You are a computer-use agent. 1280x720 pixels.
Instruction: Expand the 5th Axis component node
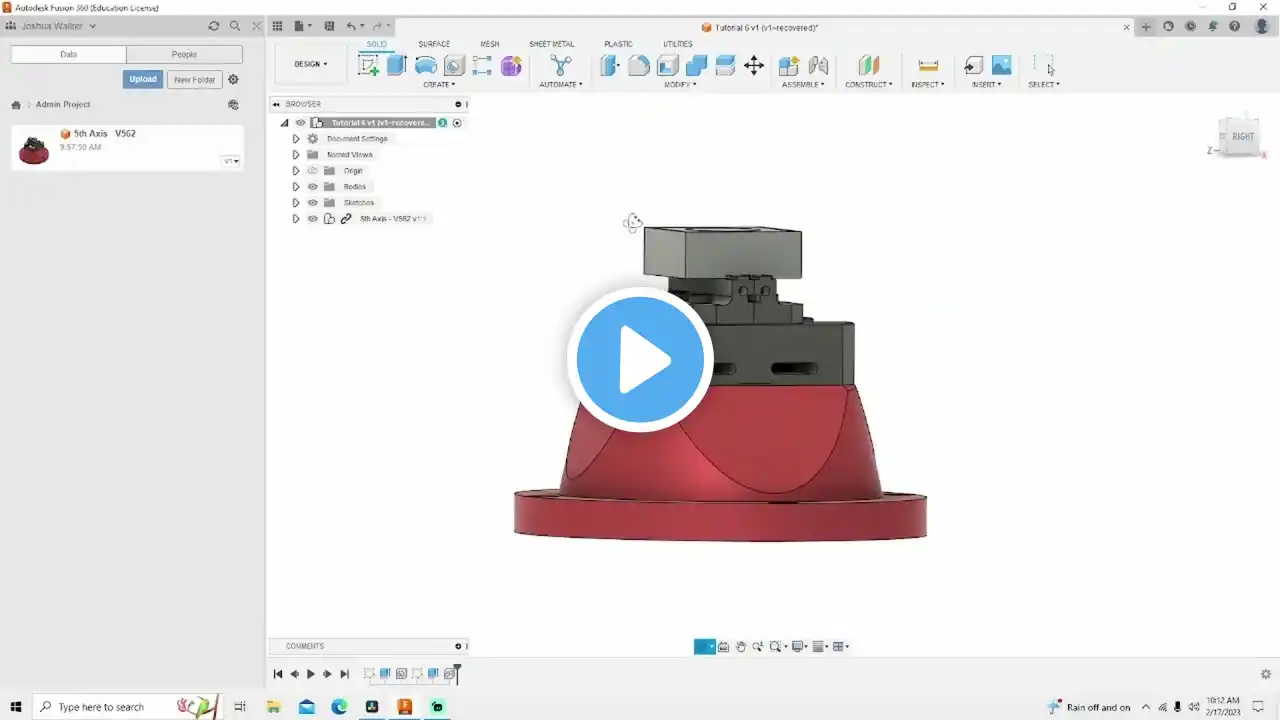pos(296,219)
